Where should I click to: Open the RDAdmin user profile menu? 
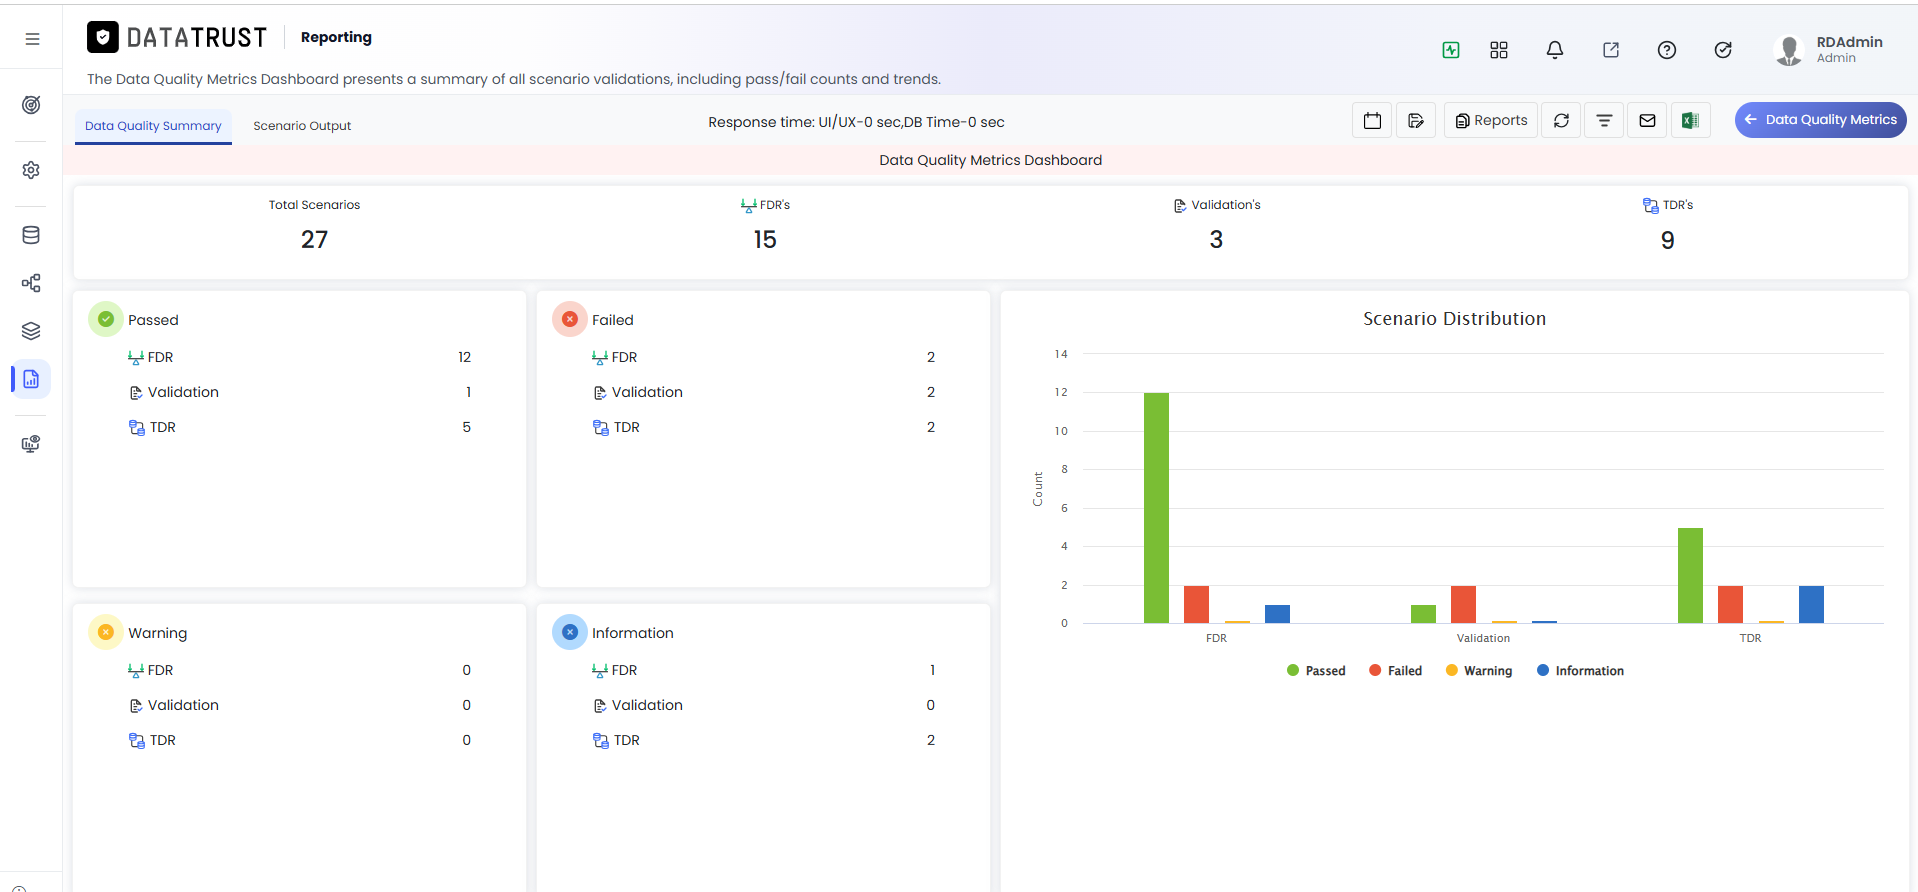coord(1828,50)
